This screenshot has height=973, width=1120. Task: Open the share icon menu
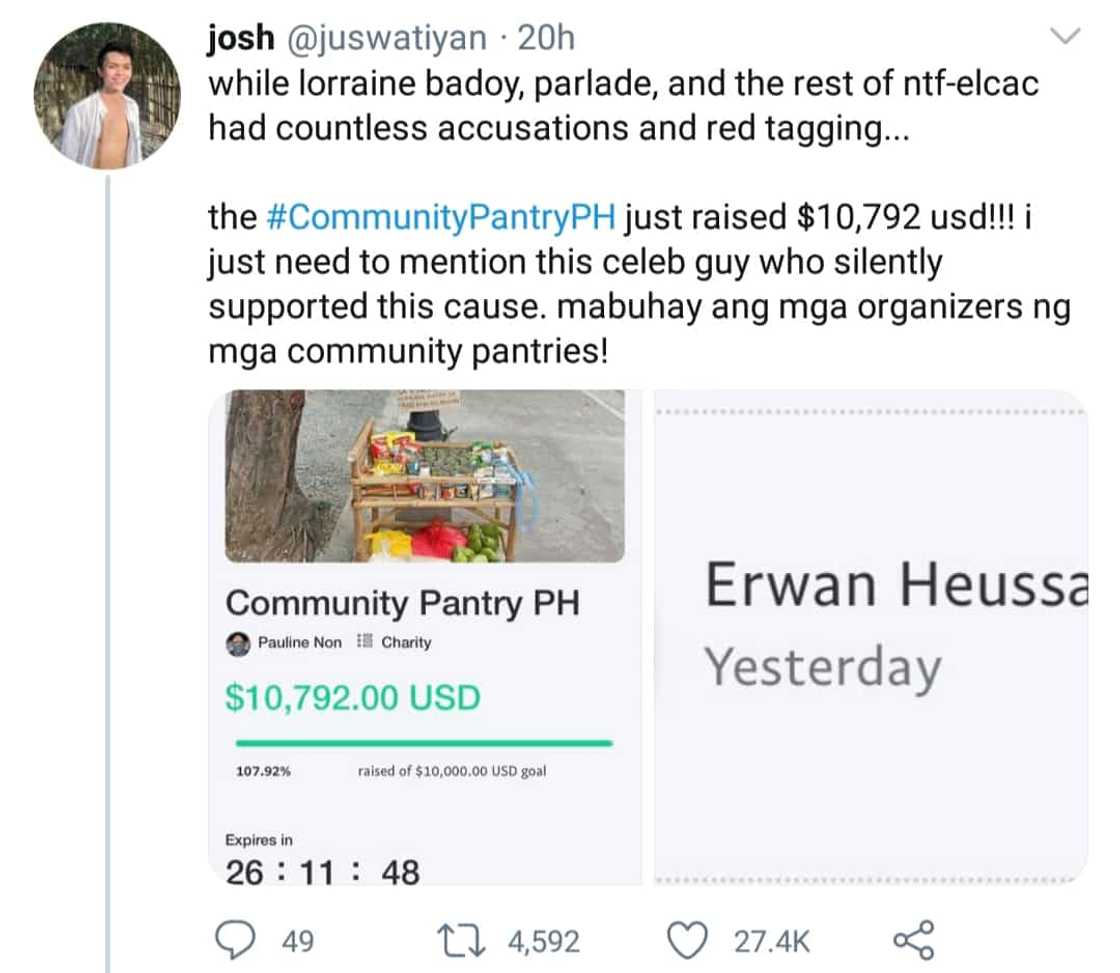point(911,940)
